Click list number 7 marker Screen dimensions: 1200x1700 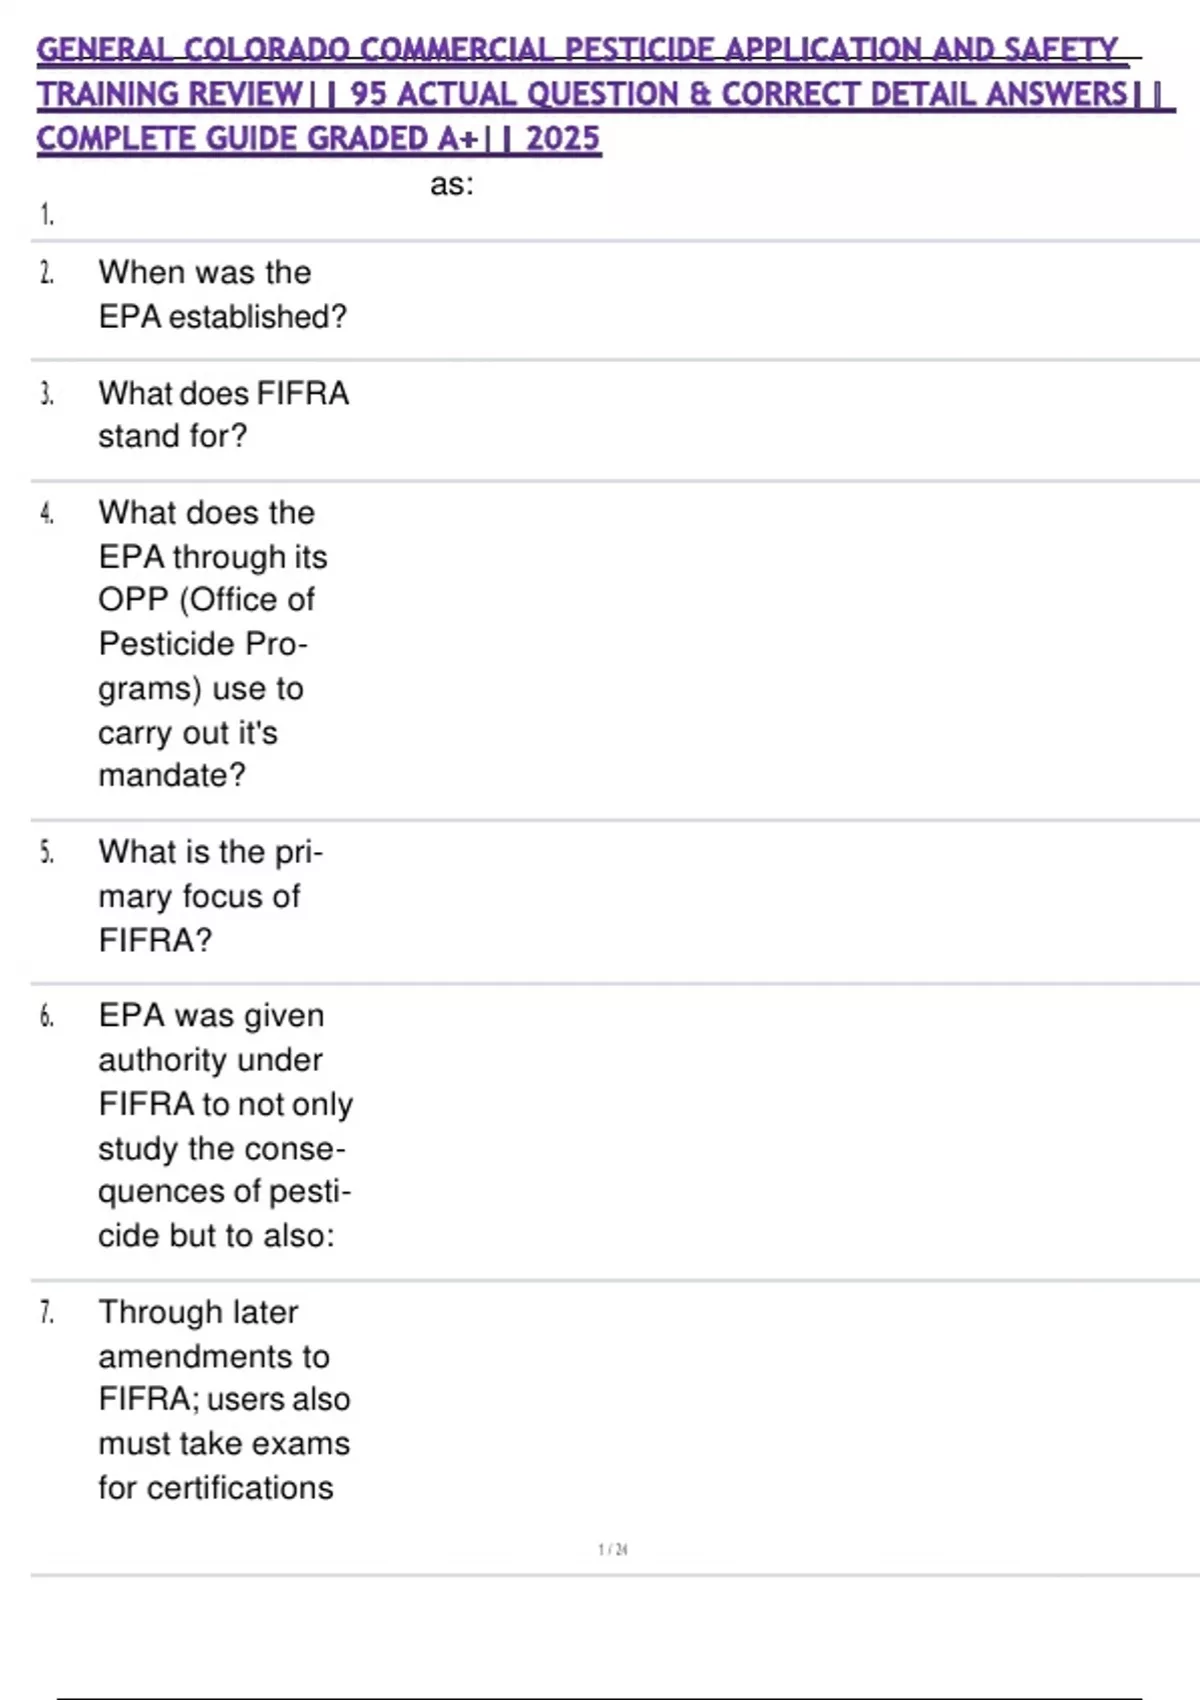point(46,1313)
